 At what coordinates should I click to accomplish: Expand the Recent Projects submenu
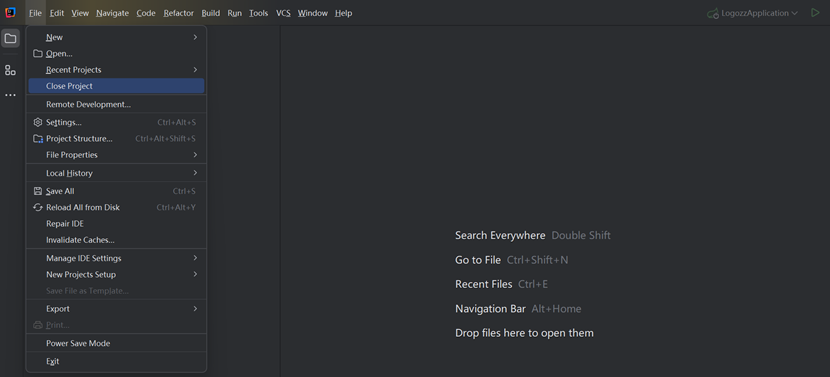pos(116,69)
